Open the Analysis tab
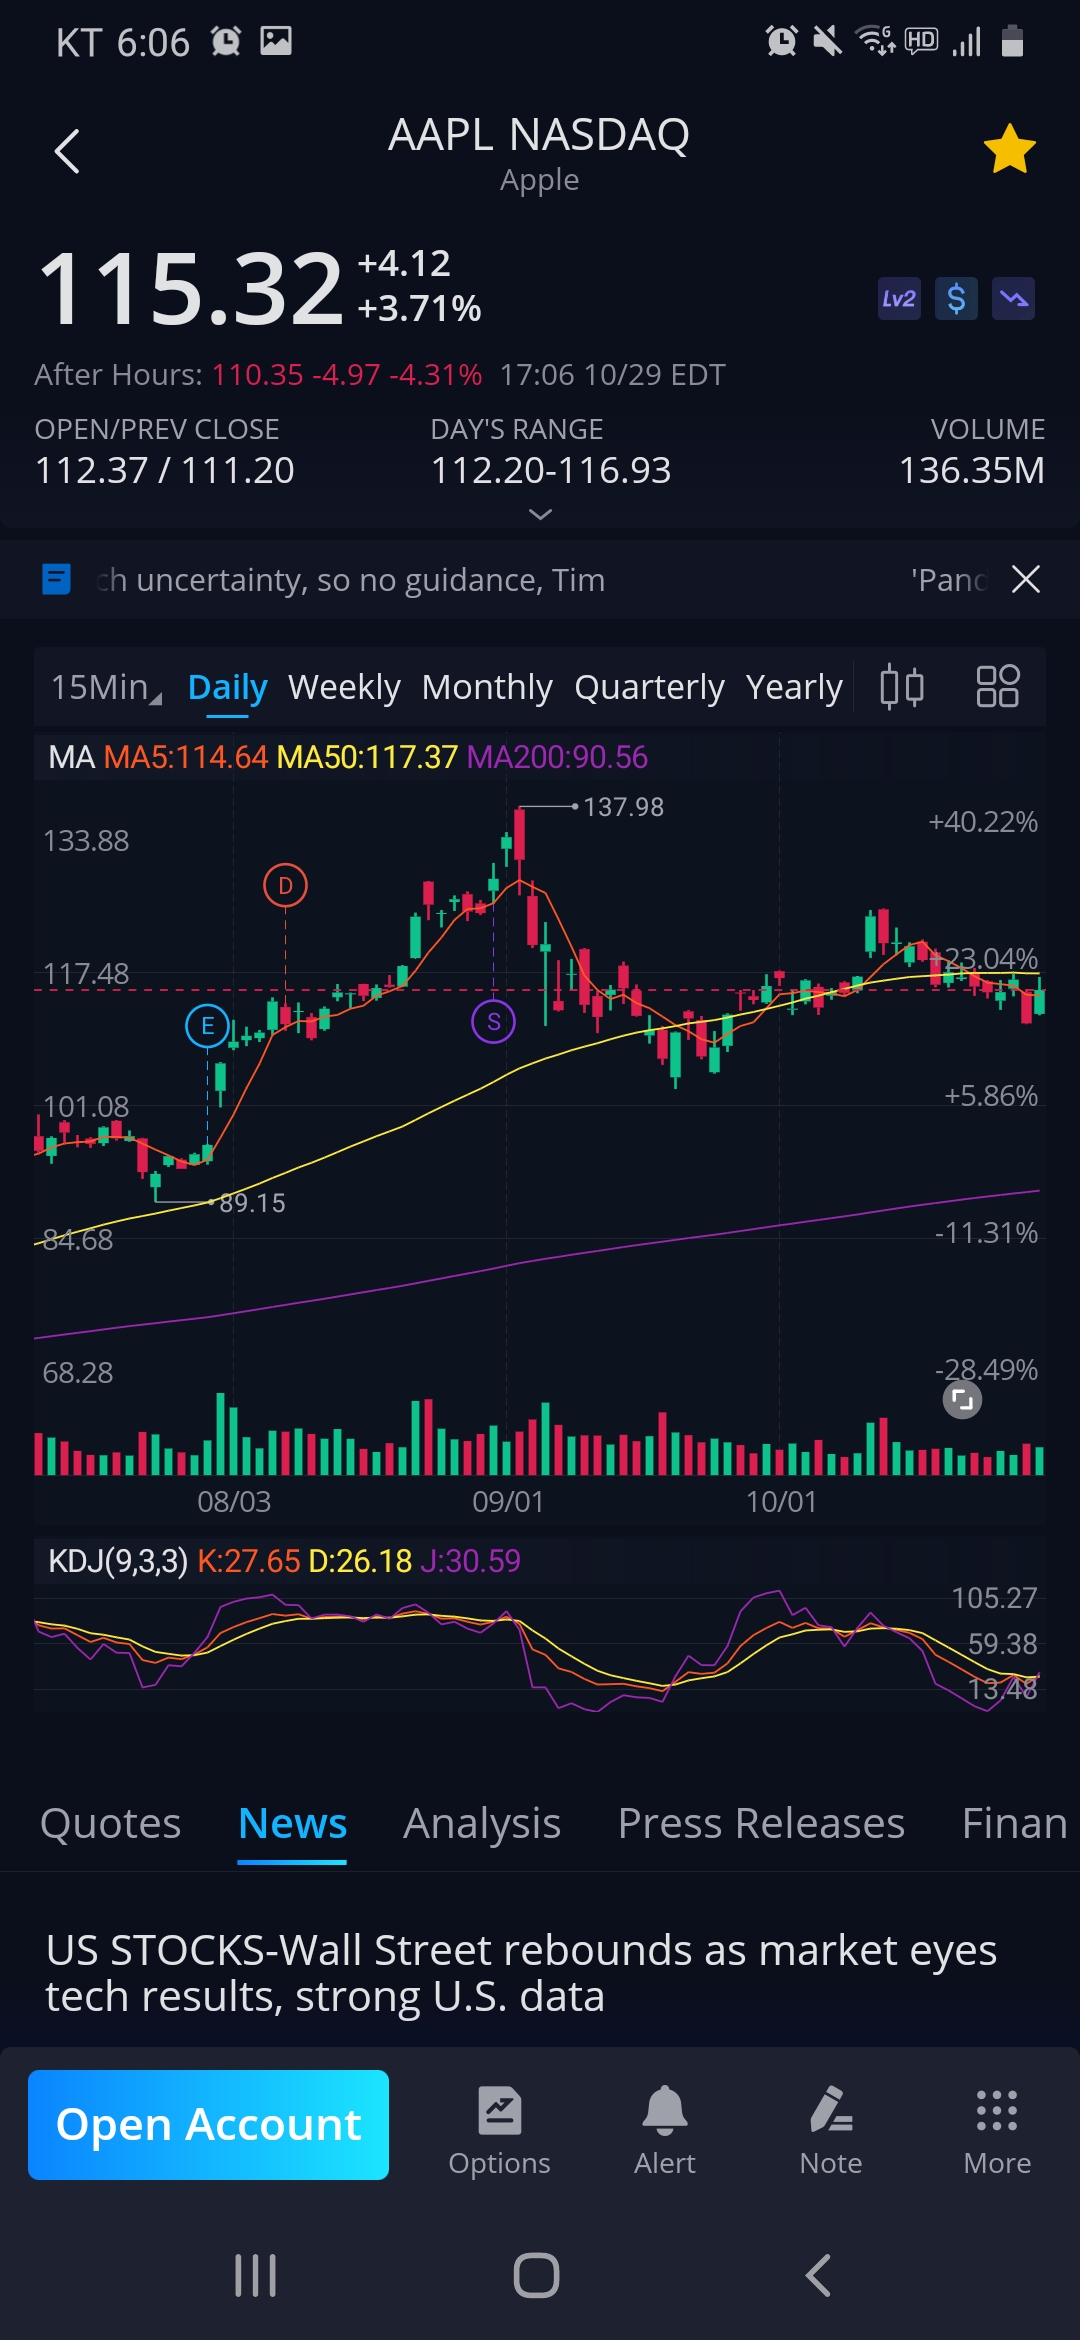The image size is (1080, 2340). 481,1823
